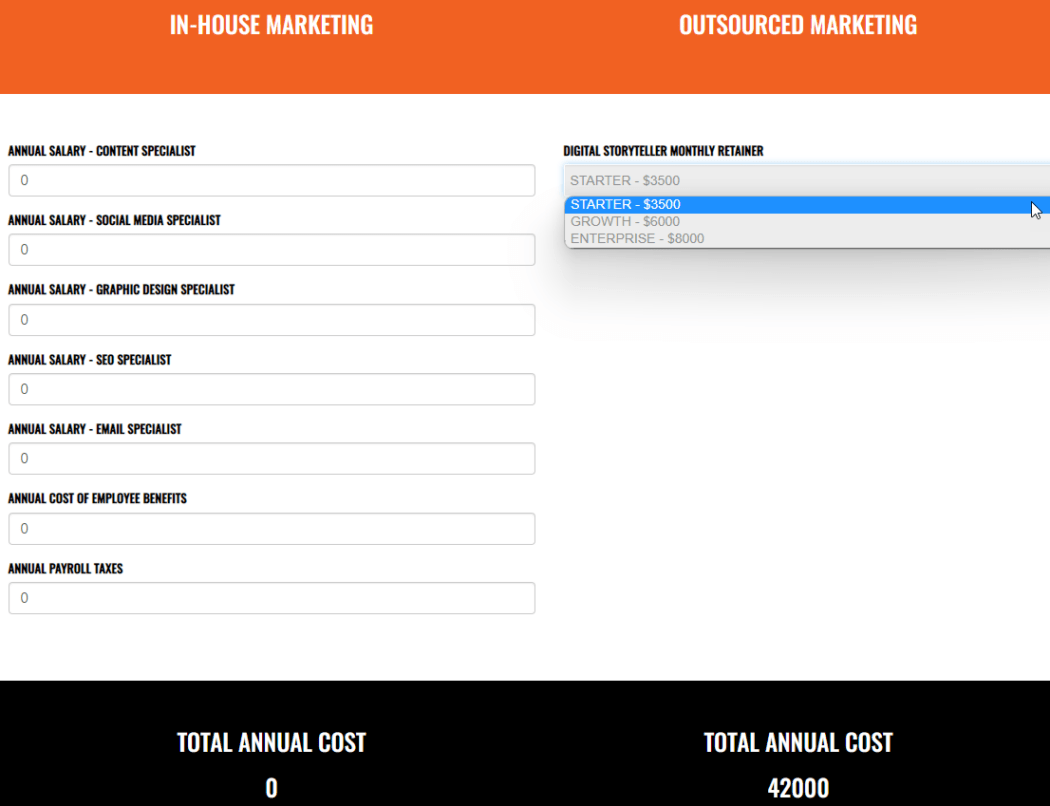1050x806 pixels.
Task: Choose the STARTER - $3500 option
Action: click(x=807, y=205)
